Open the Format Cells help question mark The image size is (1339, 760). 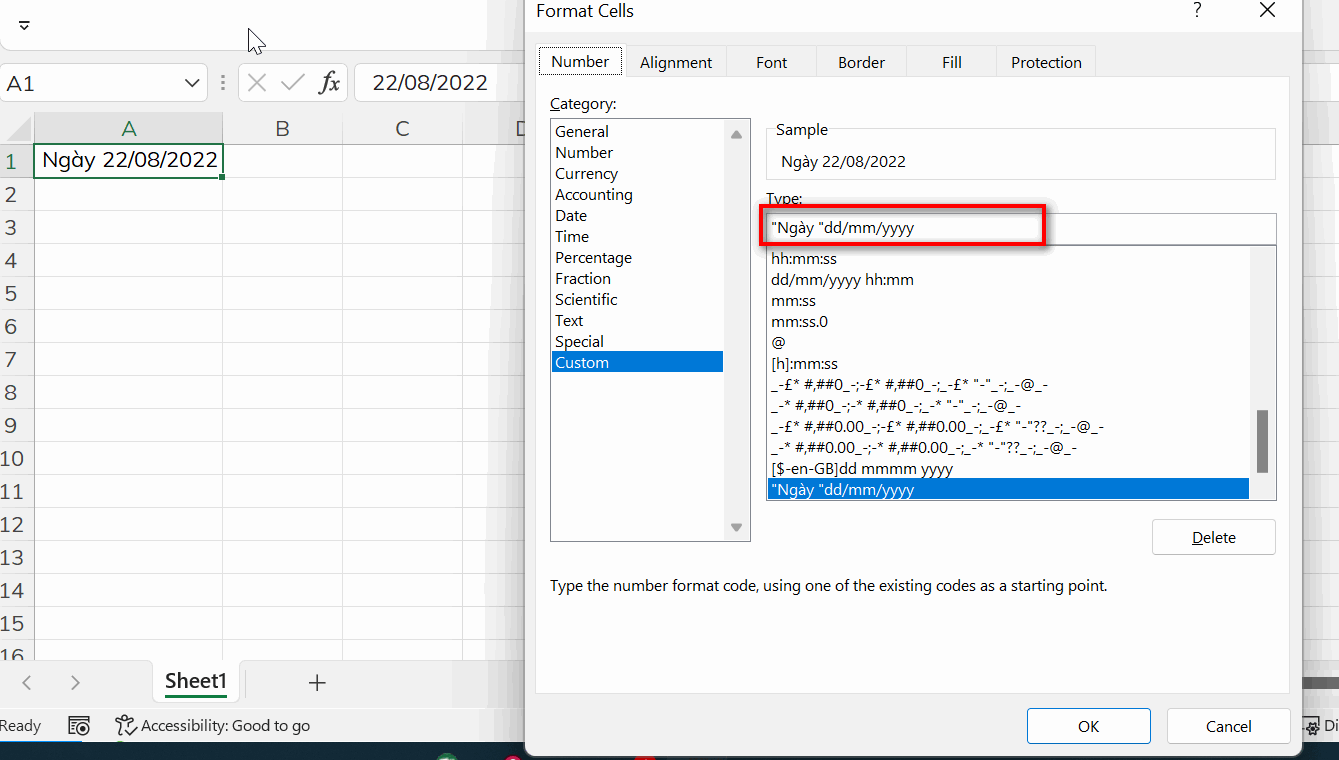(1197, 11)
